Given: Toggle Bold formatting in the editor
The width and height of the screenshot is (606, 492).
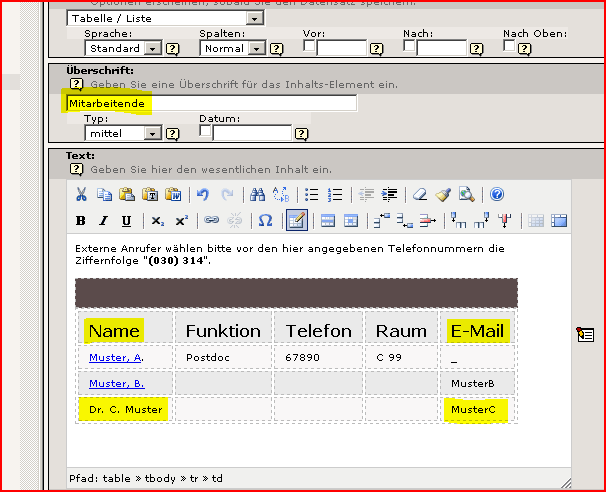Looking at the screenshot, I should [x=81, y=221].
